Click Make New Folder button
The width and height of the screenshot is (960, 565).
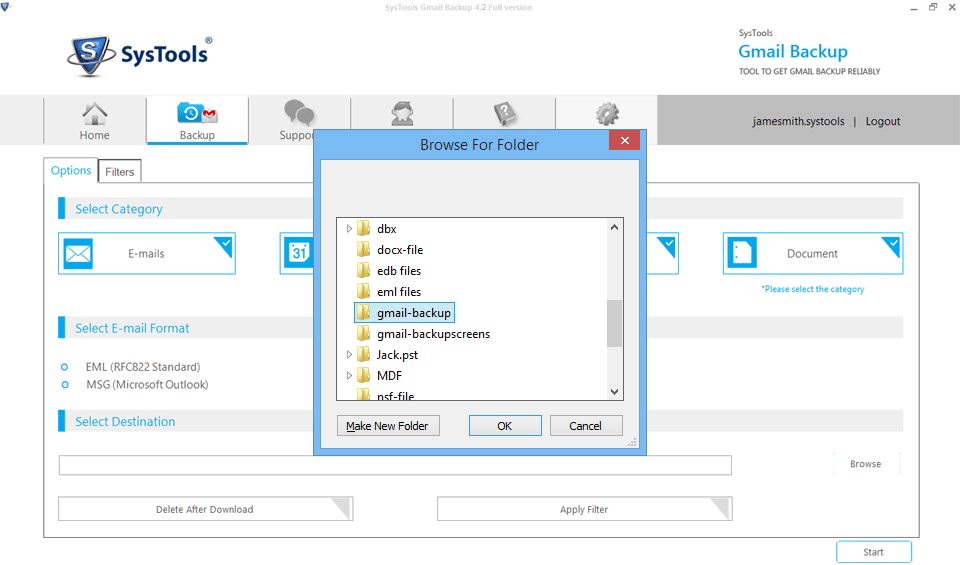tap(388, 426)
